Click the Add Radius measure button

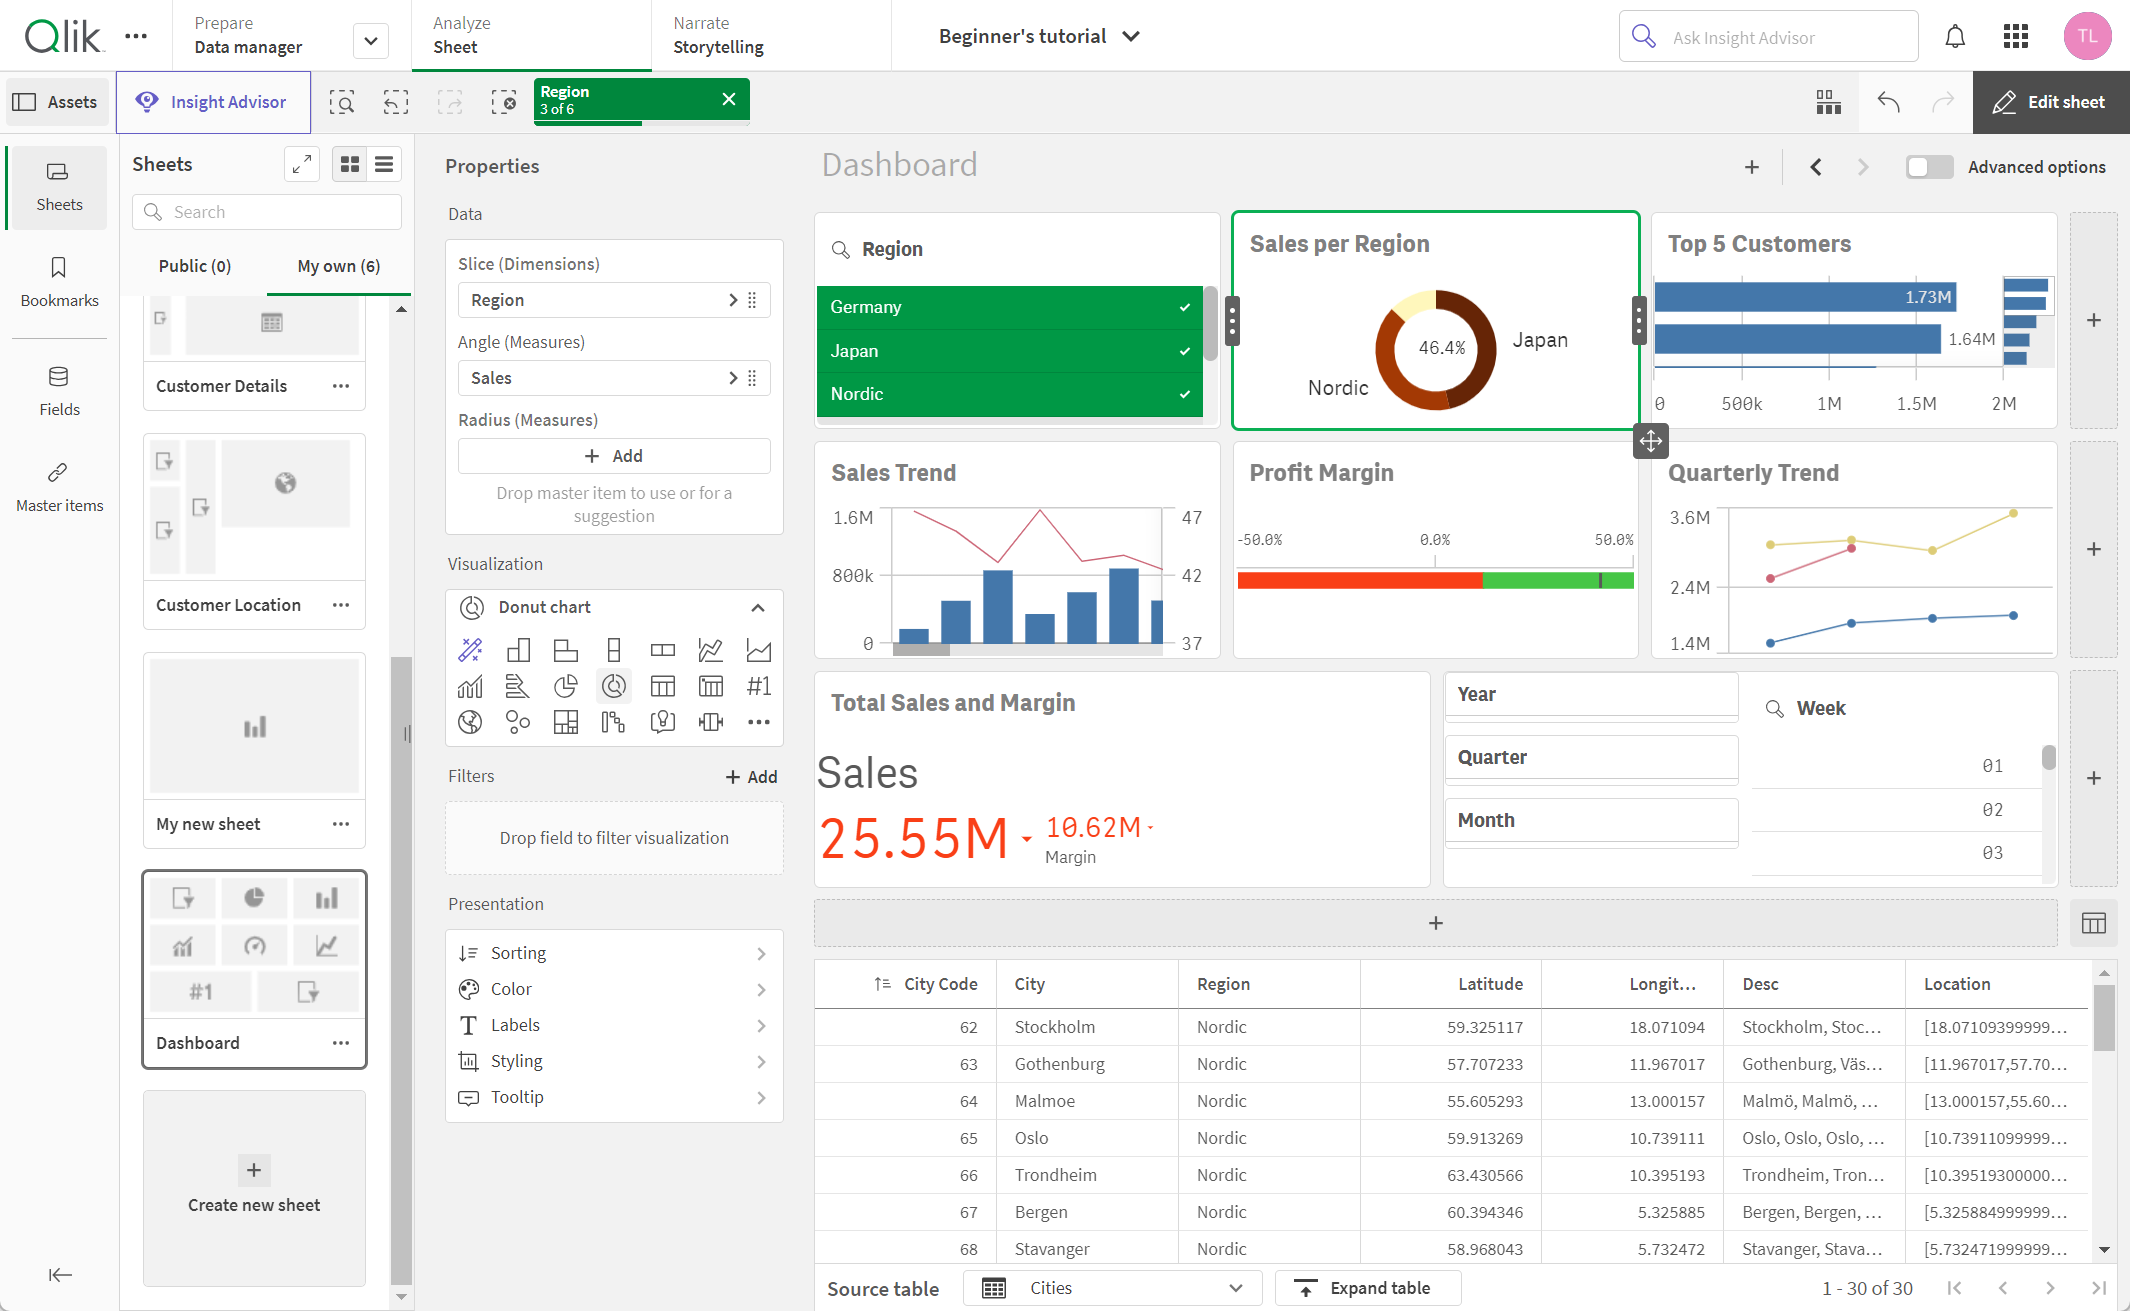click(615, 455)
